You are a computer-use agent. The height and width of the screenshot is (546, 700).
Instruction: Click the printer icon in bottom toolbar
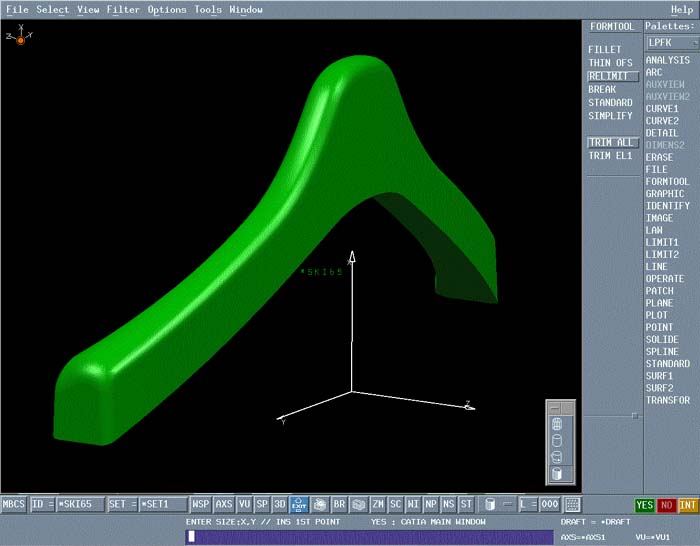(320, 505)
